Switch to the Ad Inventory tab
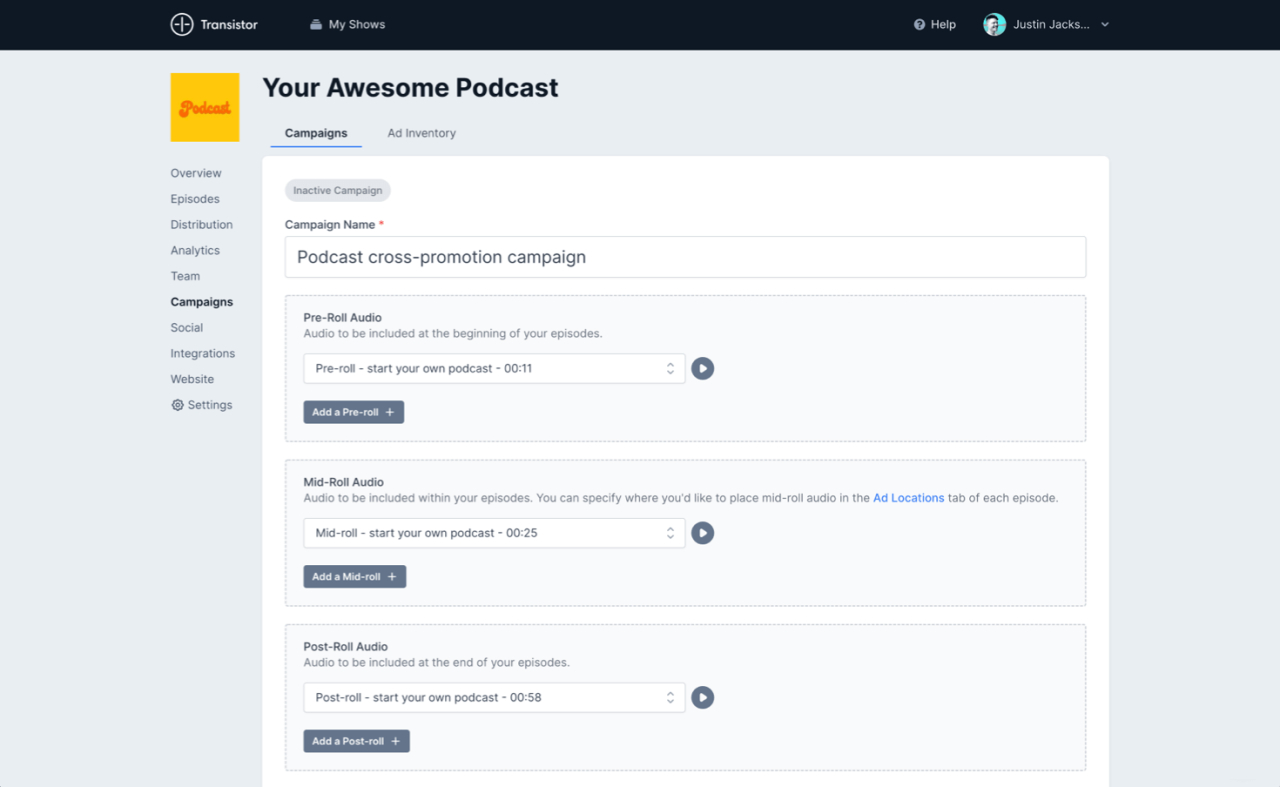This screenshot has width=1280, height=787. coord(421,132)
